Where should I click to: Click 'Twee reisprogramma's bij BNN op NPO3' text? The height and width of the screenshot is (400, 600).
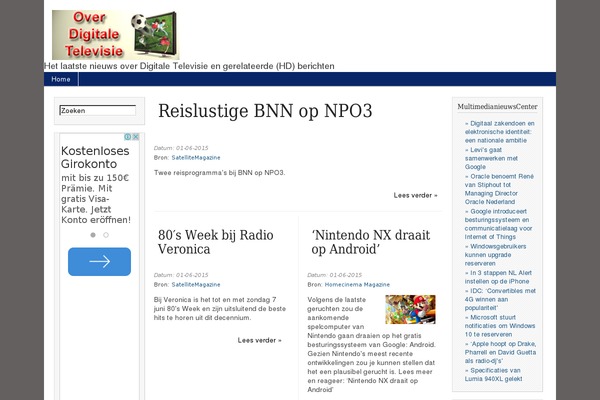click(x=219, y=173)
